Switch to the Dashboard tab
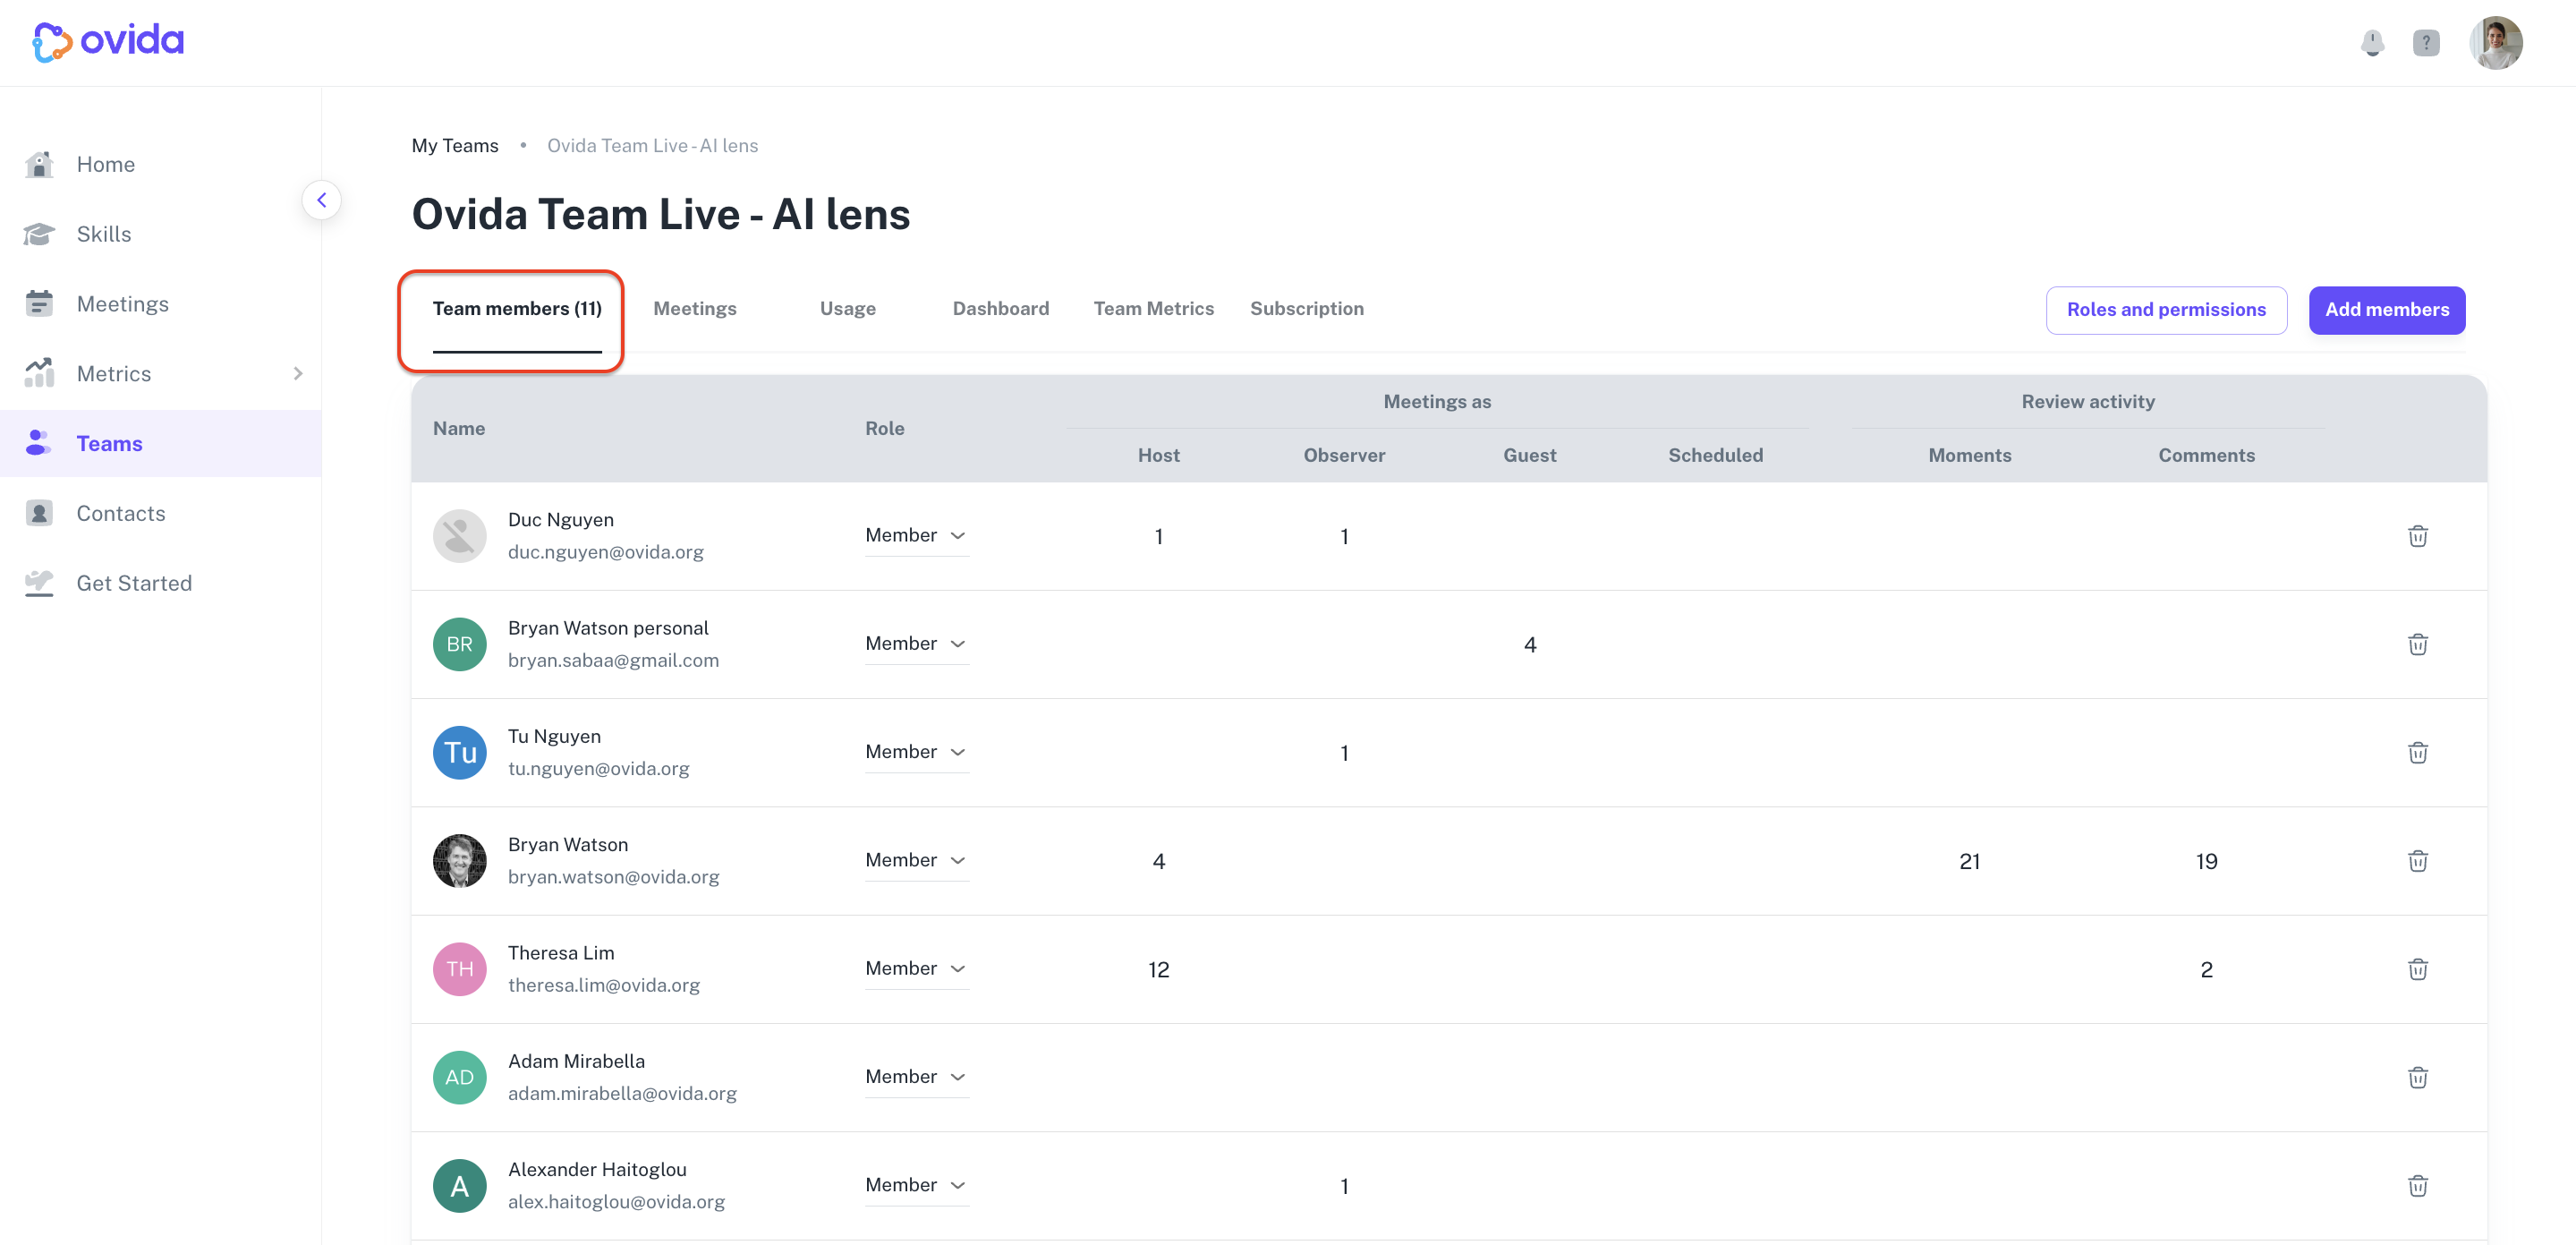The image size is (2576, 1245). pos(1001,309)
